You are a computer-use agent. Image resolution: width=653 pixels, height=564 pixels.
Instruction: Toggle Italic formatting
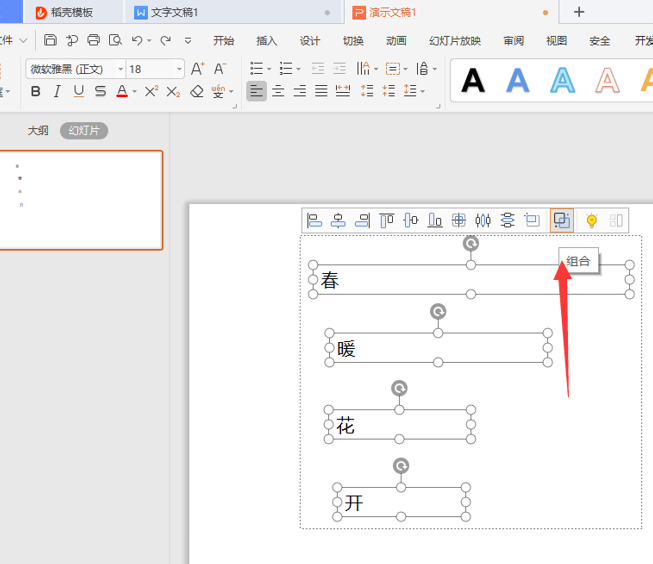(57, 91)
